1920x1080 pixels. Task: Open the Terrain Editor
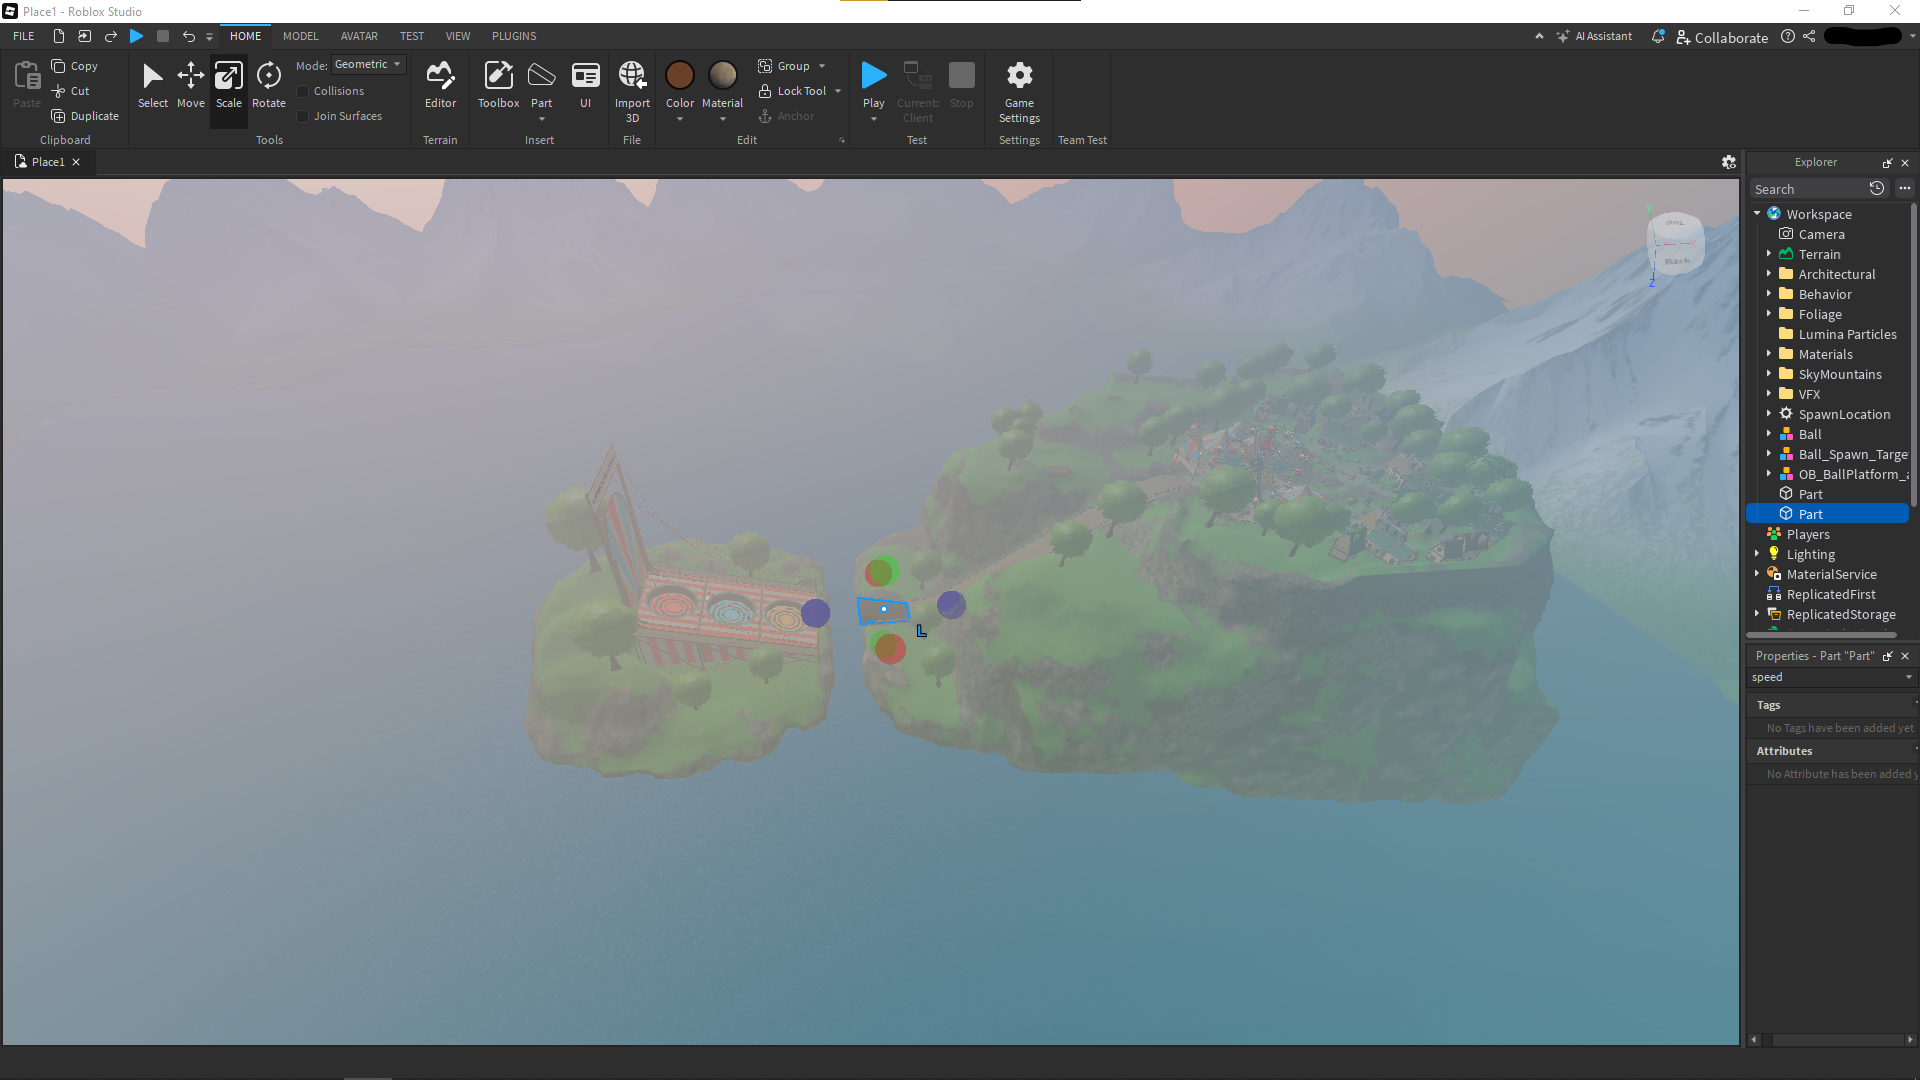pyautogui.click(x=440, y=85)
